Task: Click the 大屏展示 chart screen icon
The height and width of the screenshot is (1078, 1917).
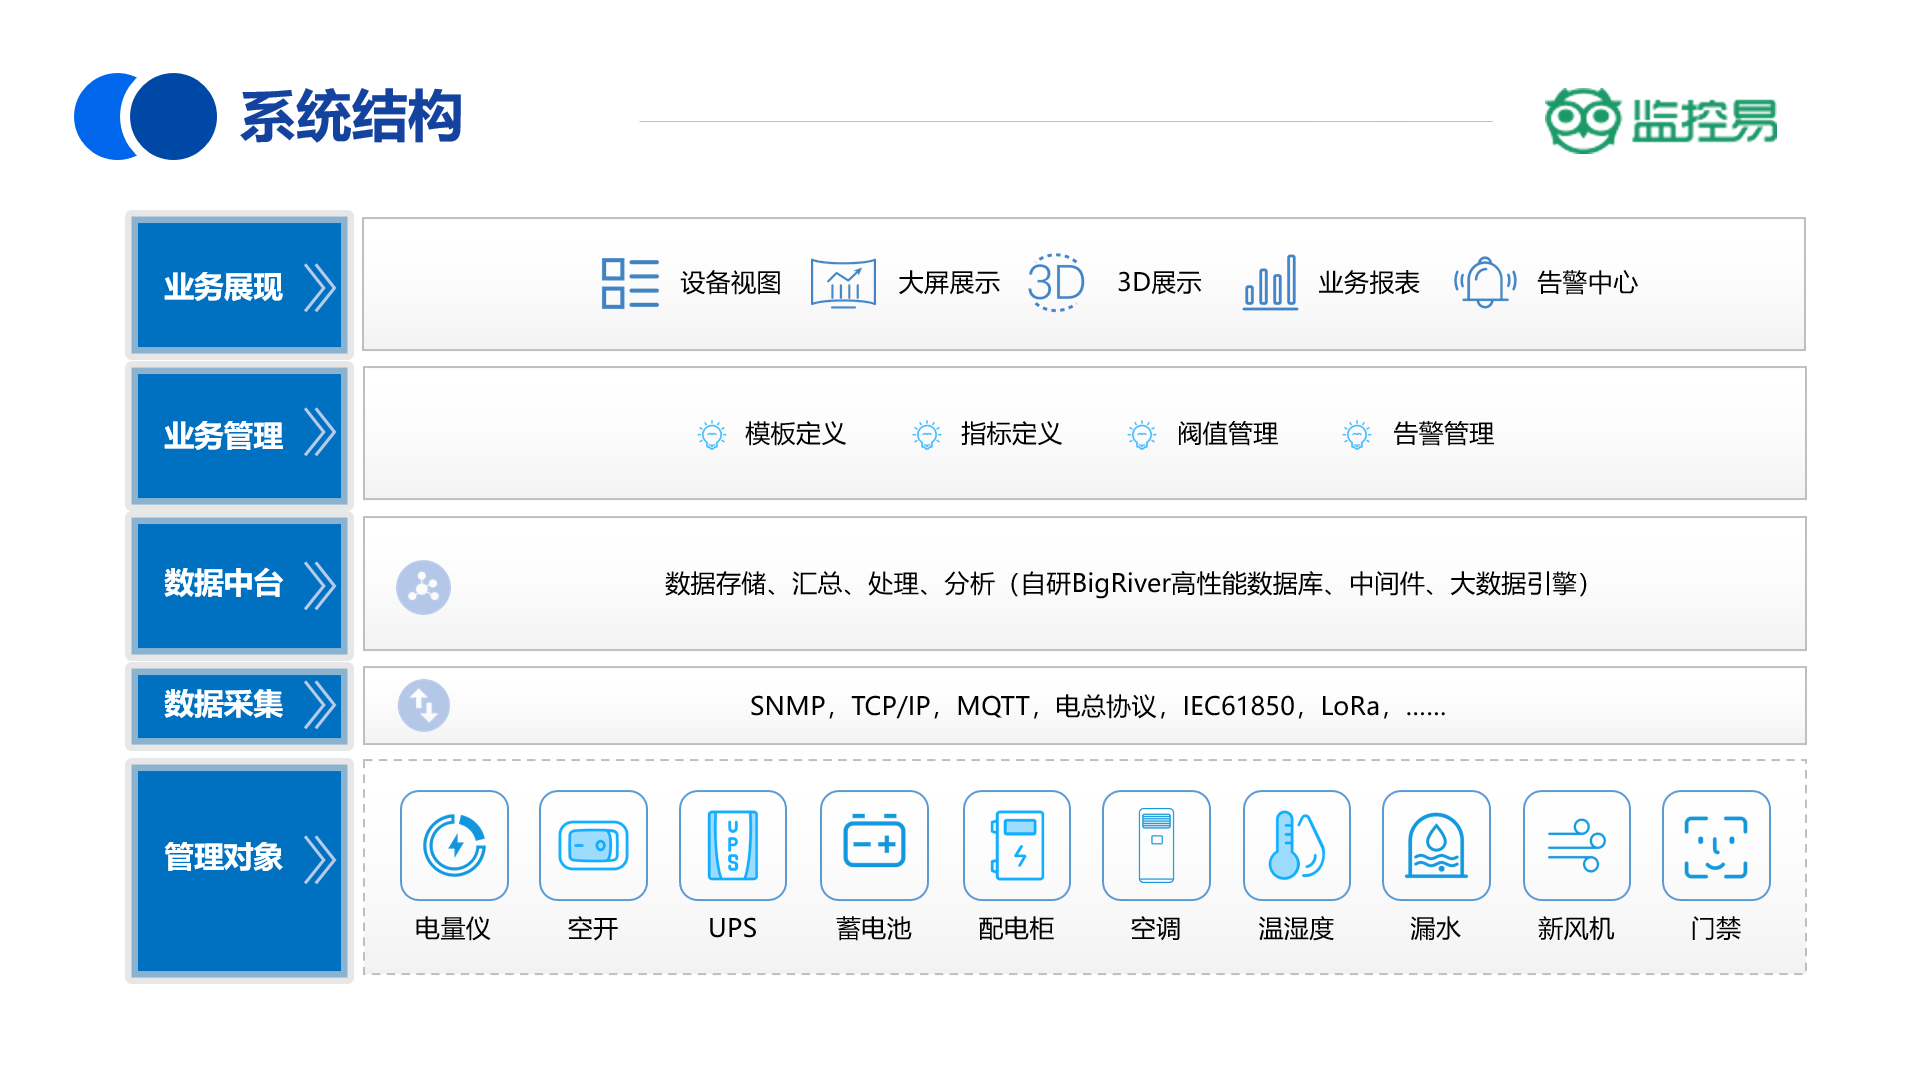Action: 843,283
